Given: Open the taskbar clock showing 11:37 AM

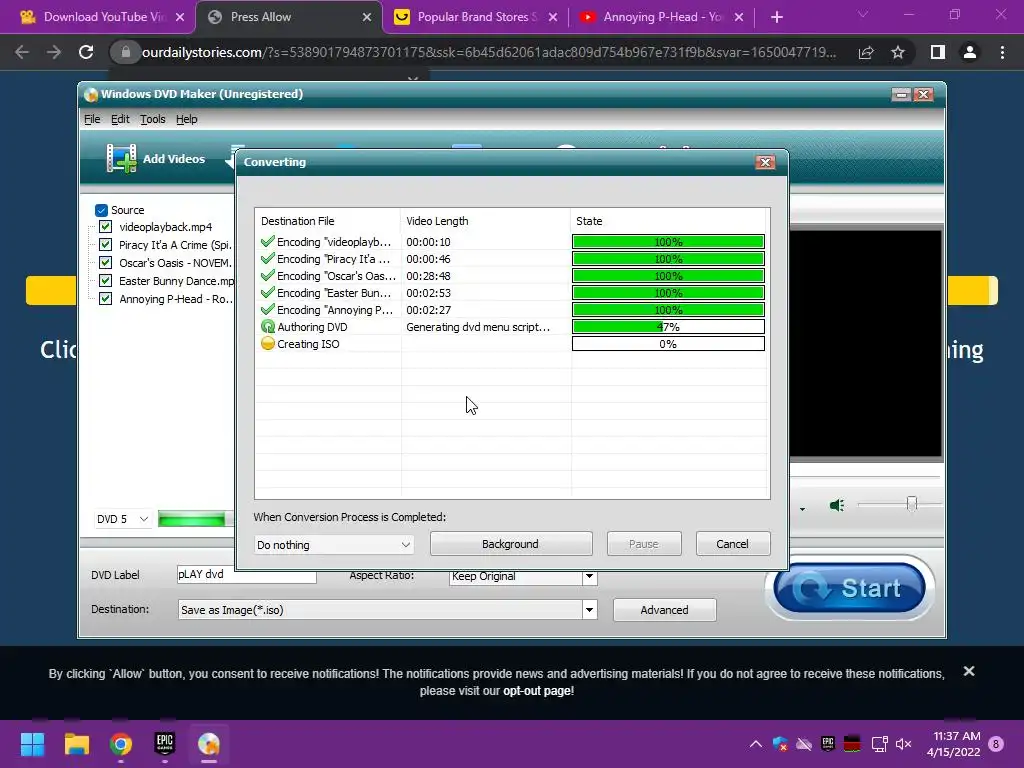Looking at the screenshot, I should coord(953,744).
